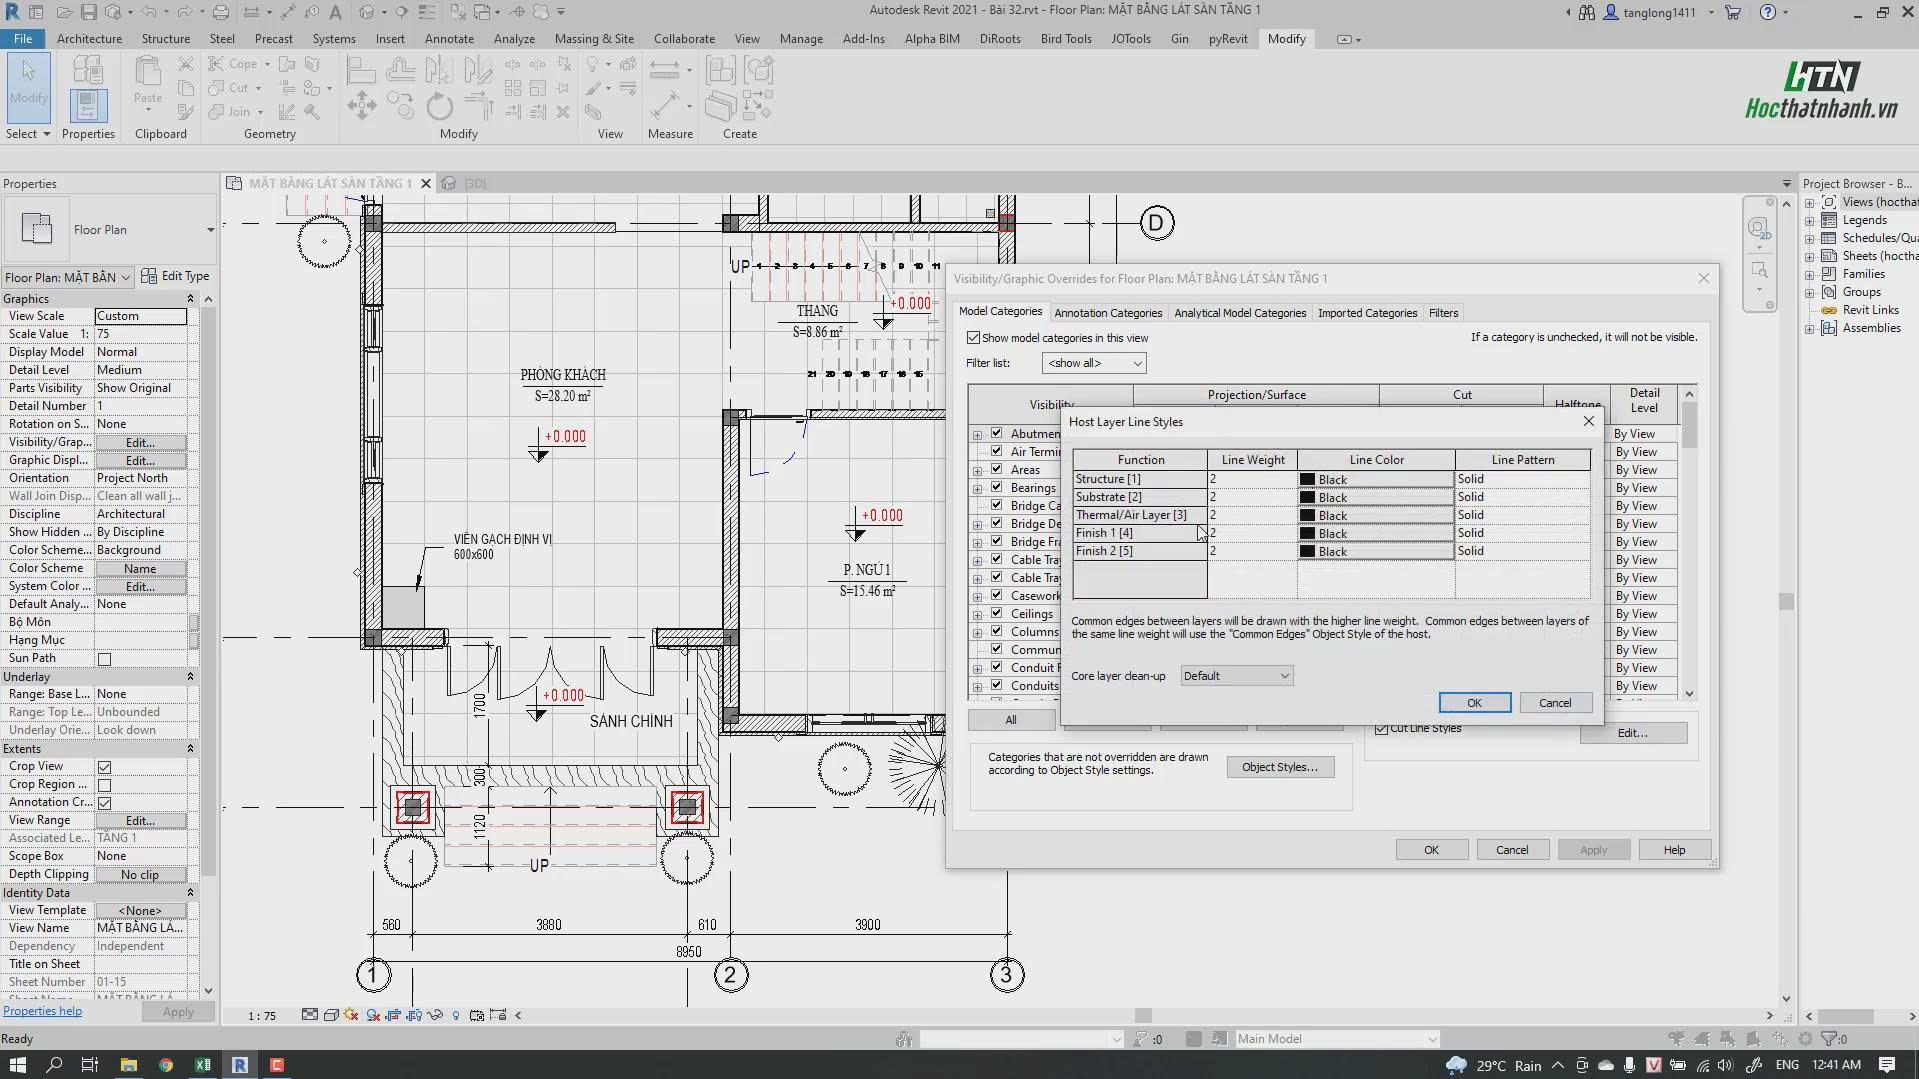
Task: Click the Save icon in quick access toolbar
Action: [88, 12]
